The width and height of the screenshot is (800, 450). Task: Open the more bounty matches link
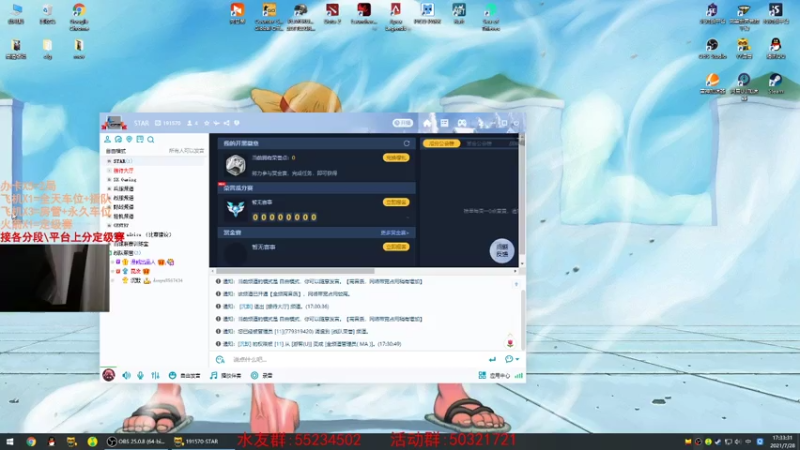(x=394, y=233)
